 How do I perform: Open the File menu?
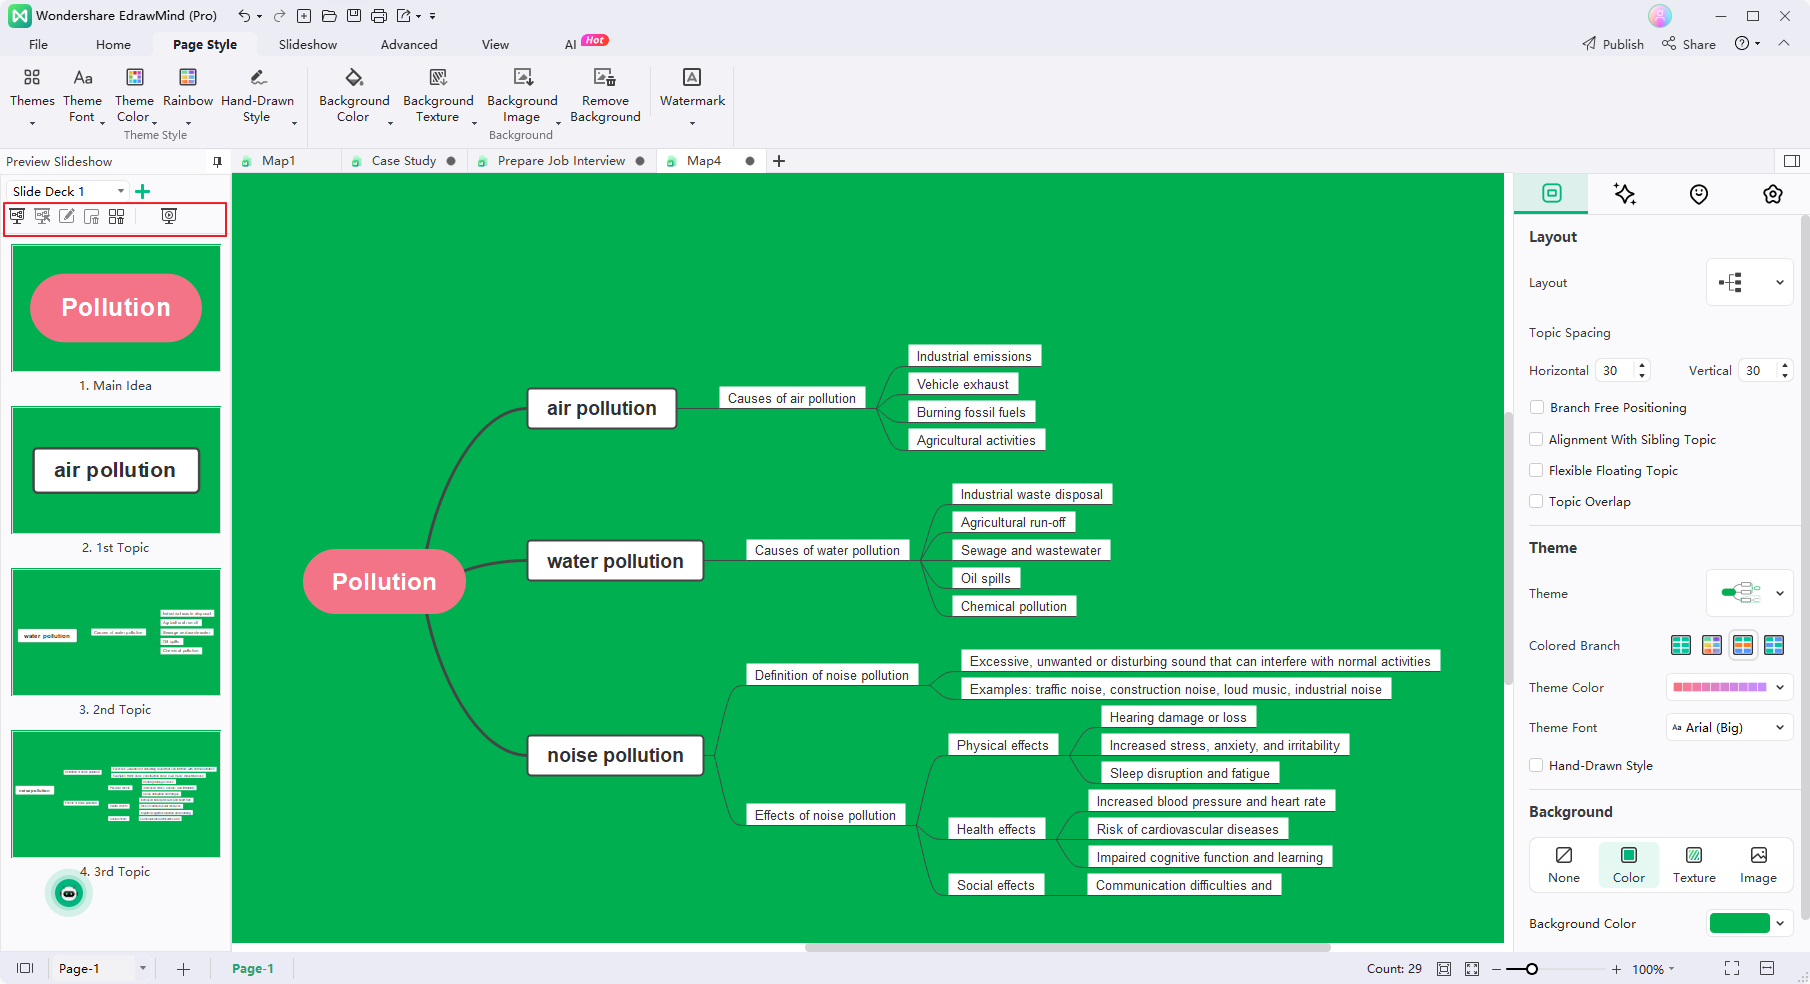[x=38, y=44]
